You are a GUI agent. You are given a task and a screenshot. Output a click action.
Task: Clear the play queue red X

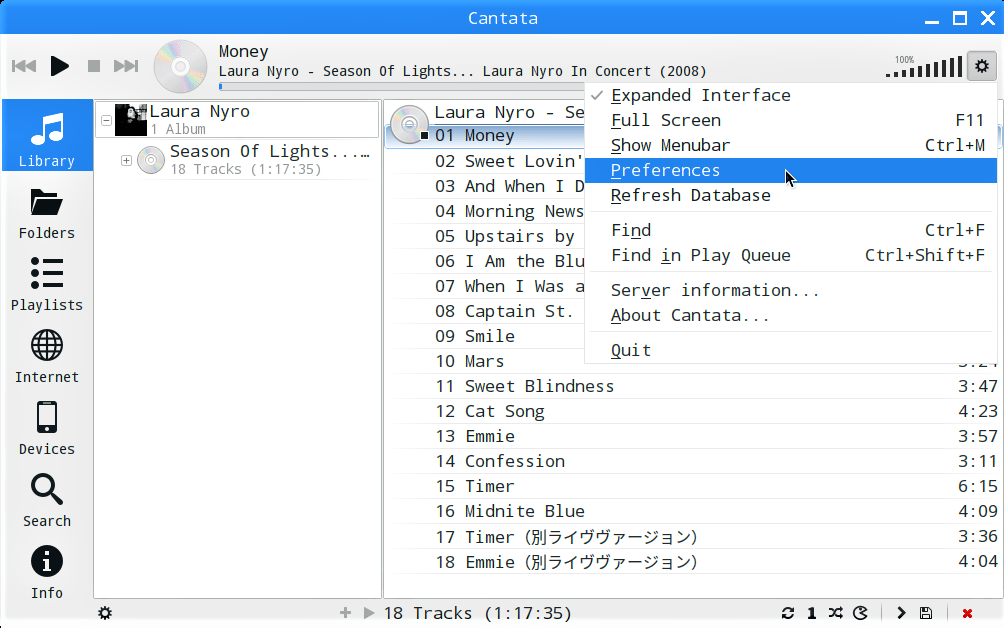967,613
